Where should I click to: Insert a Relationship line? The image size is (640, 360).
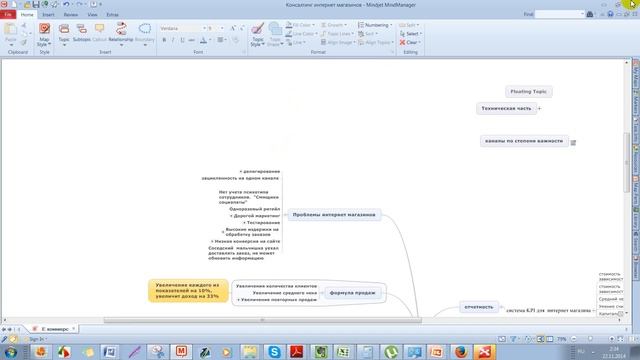[121, 33]
